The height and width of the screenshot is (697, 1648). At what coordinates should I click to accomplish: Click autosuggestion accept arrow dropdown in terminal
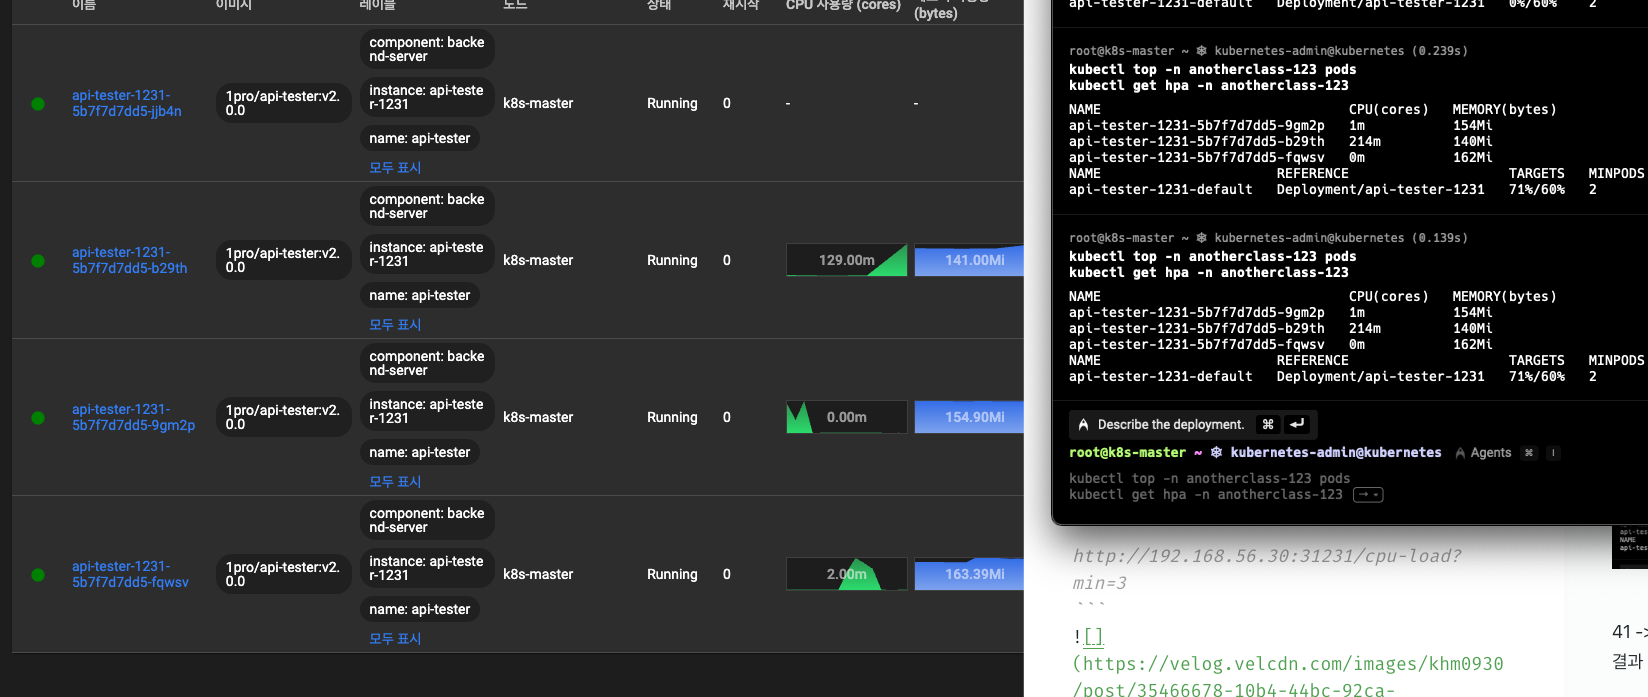[1368, 494]
